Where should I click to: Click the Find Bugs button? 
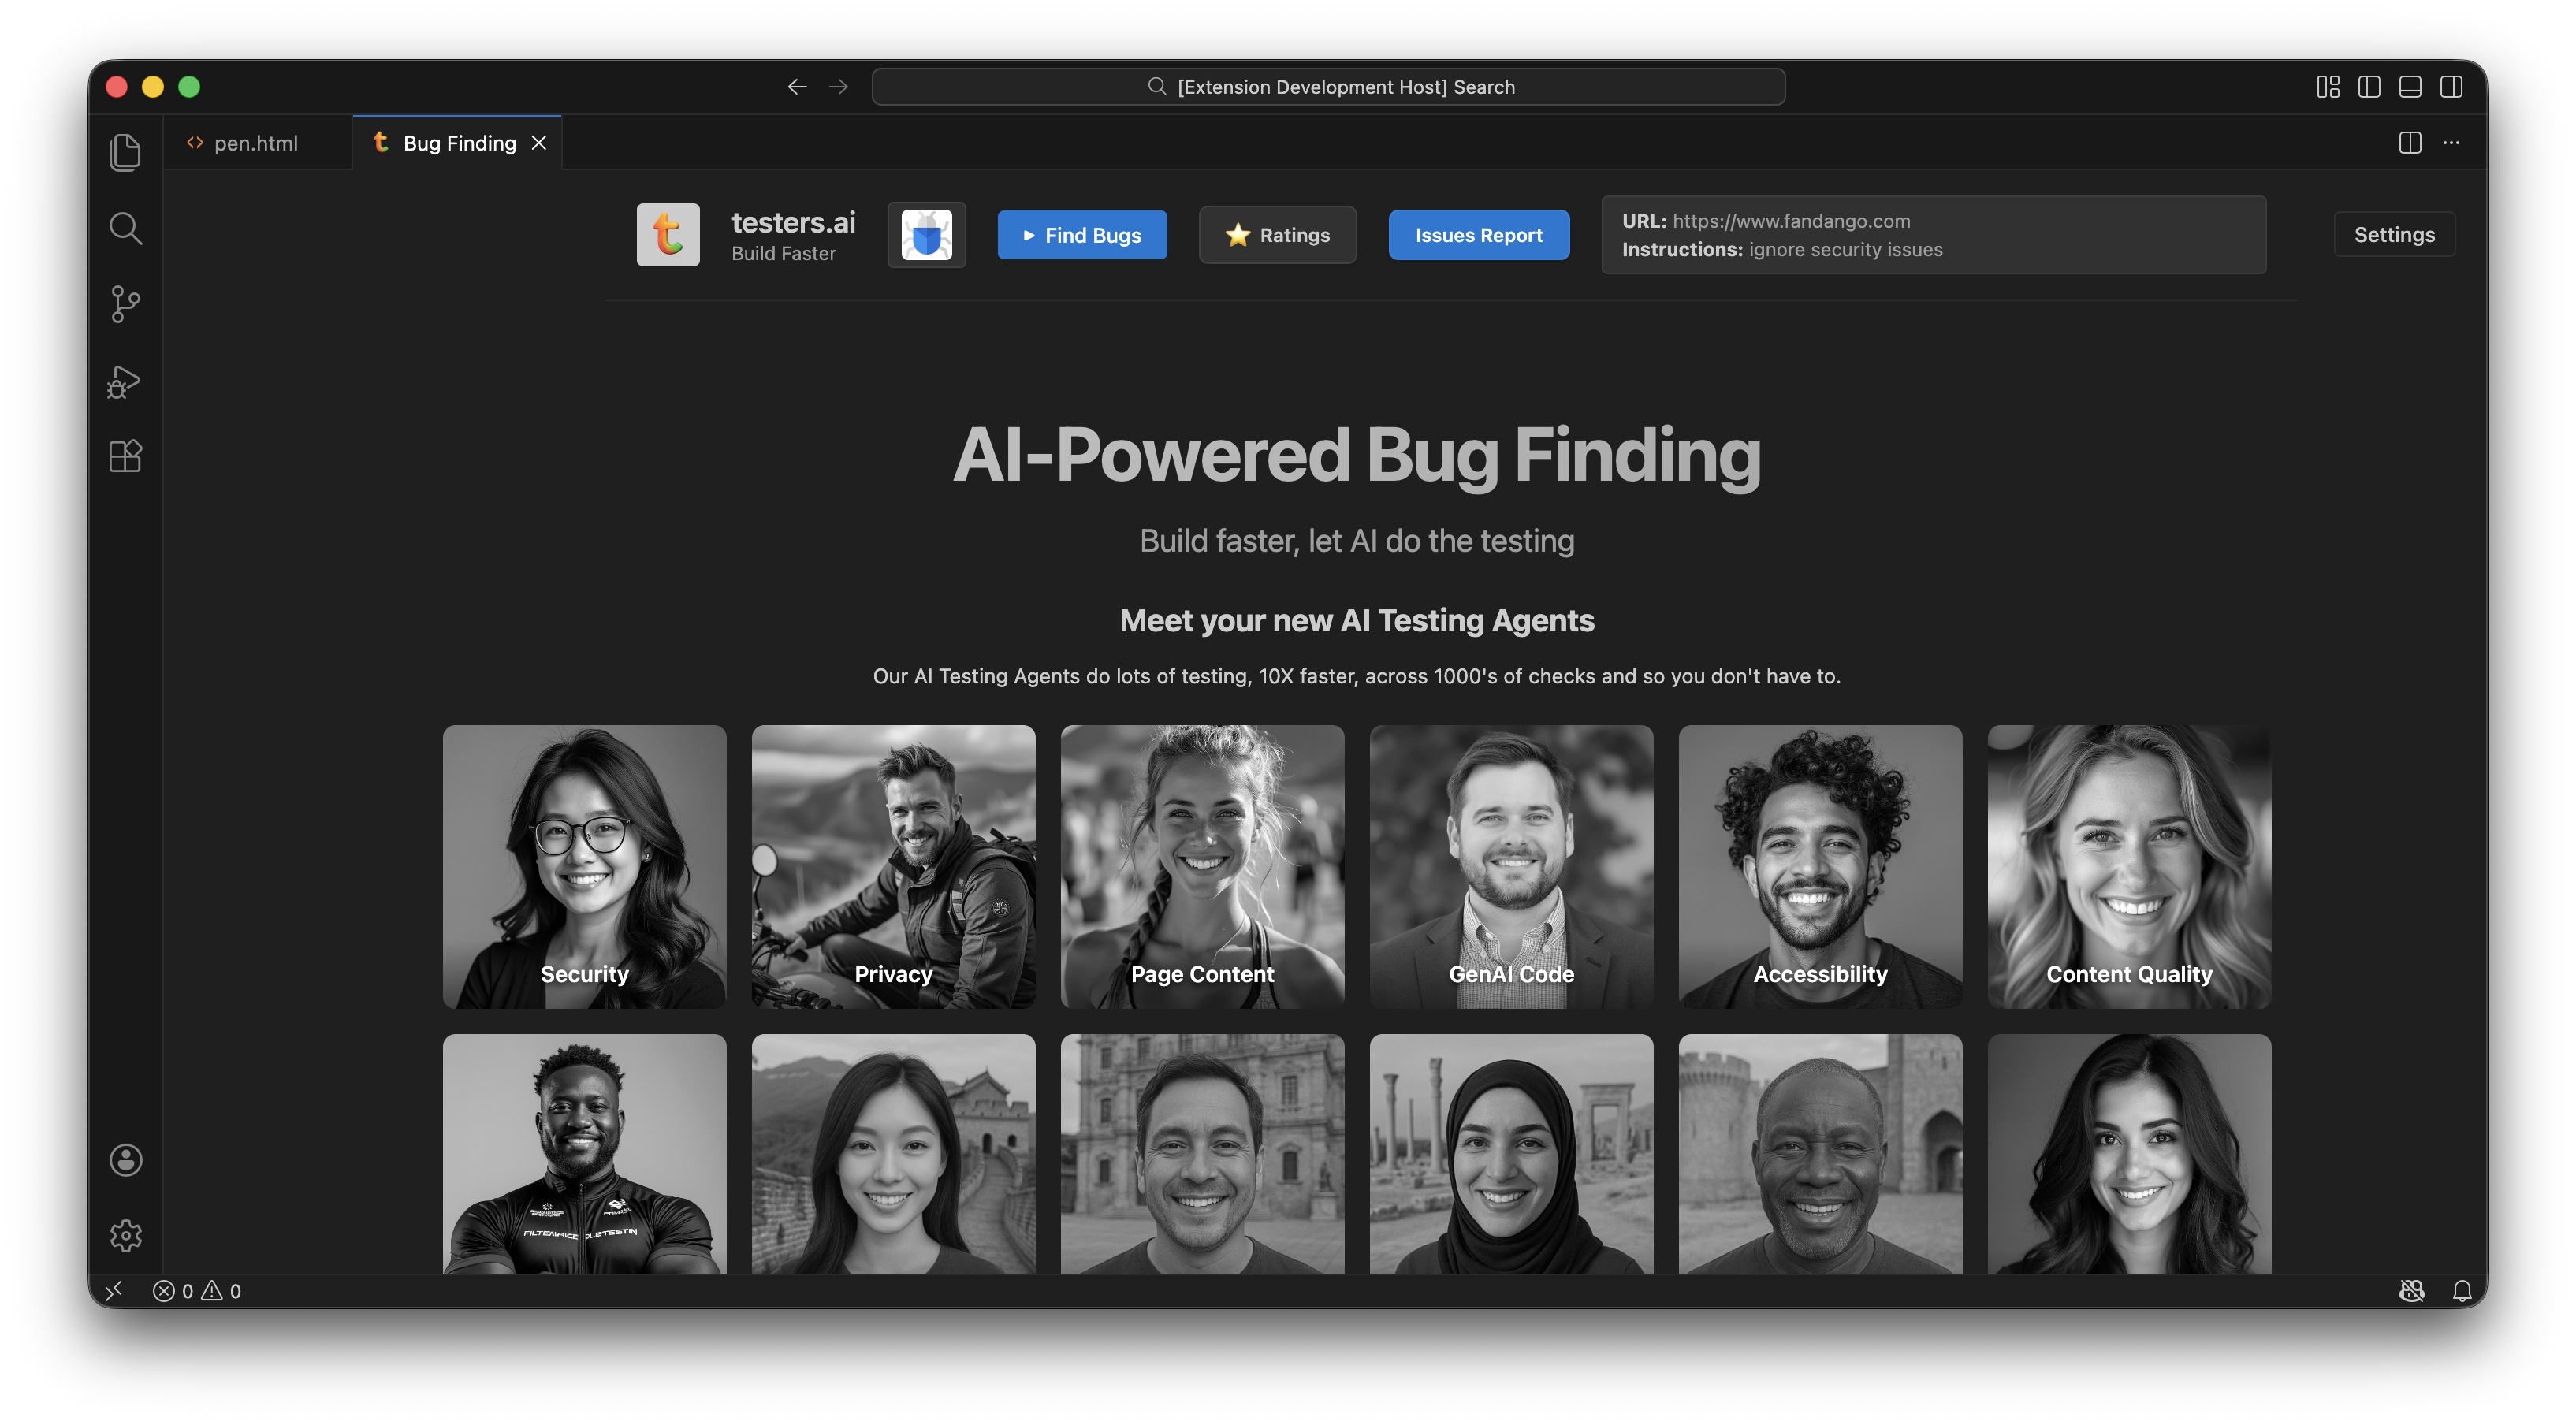(1082, 235)
